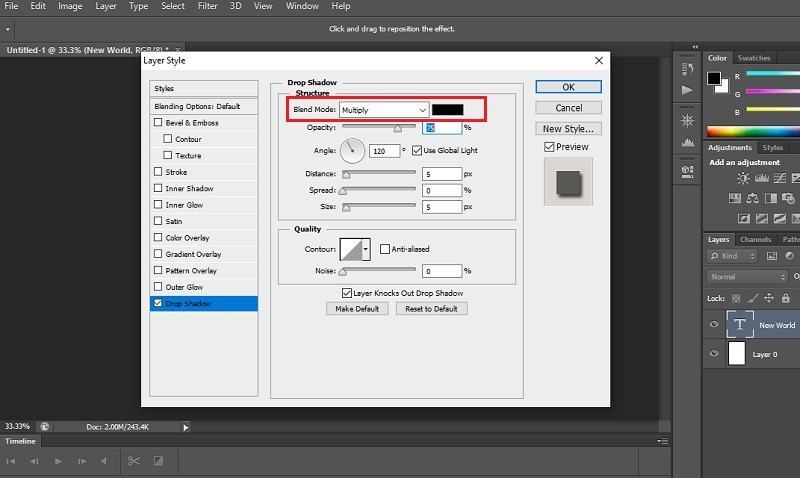Open the Timeline panel flyout menu

[663, 441]
